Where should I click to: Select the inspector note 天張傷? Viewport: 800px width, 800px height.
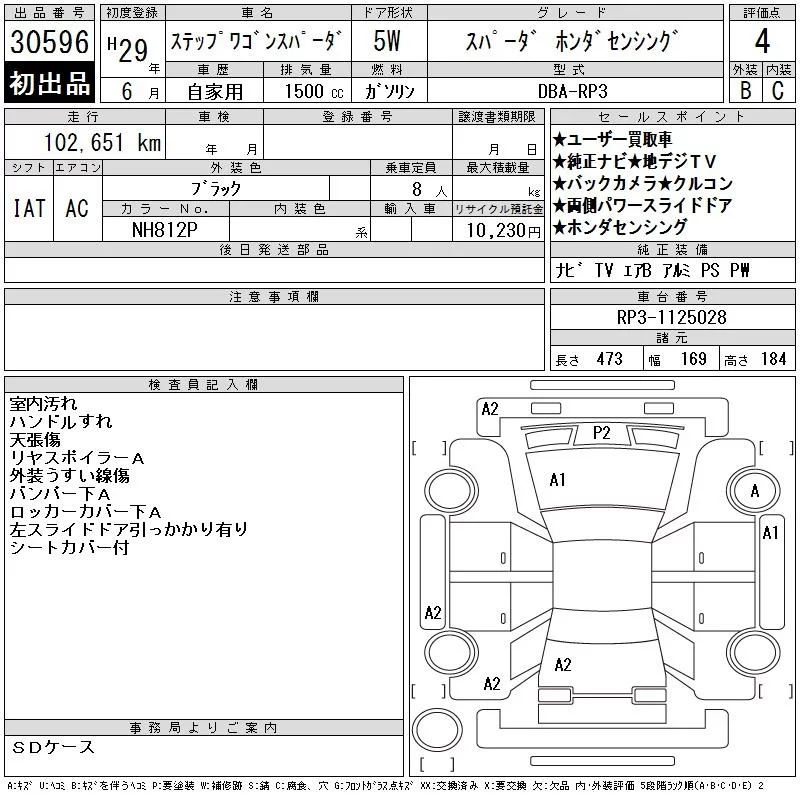coord(35,440)
